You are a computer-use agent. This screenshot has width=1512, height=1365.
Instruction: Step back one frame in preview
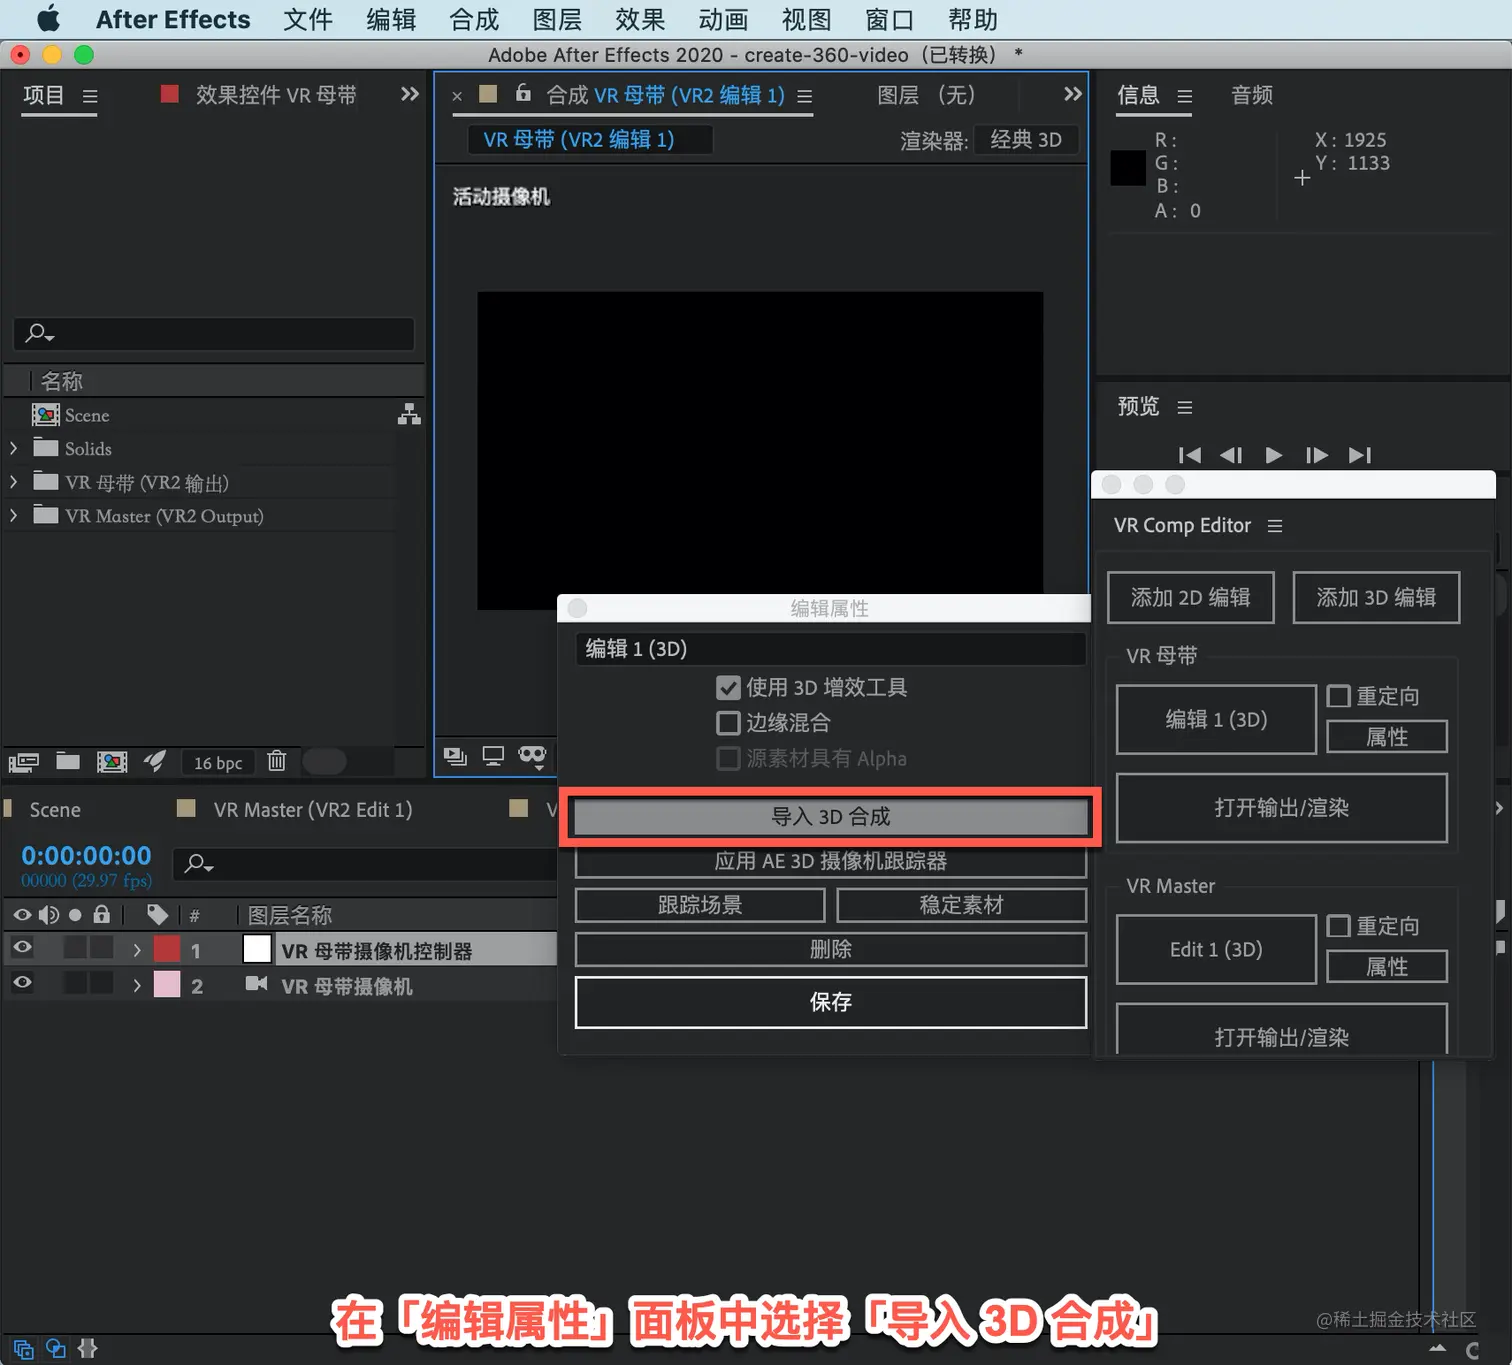click(1231, 455)
